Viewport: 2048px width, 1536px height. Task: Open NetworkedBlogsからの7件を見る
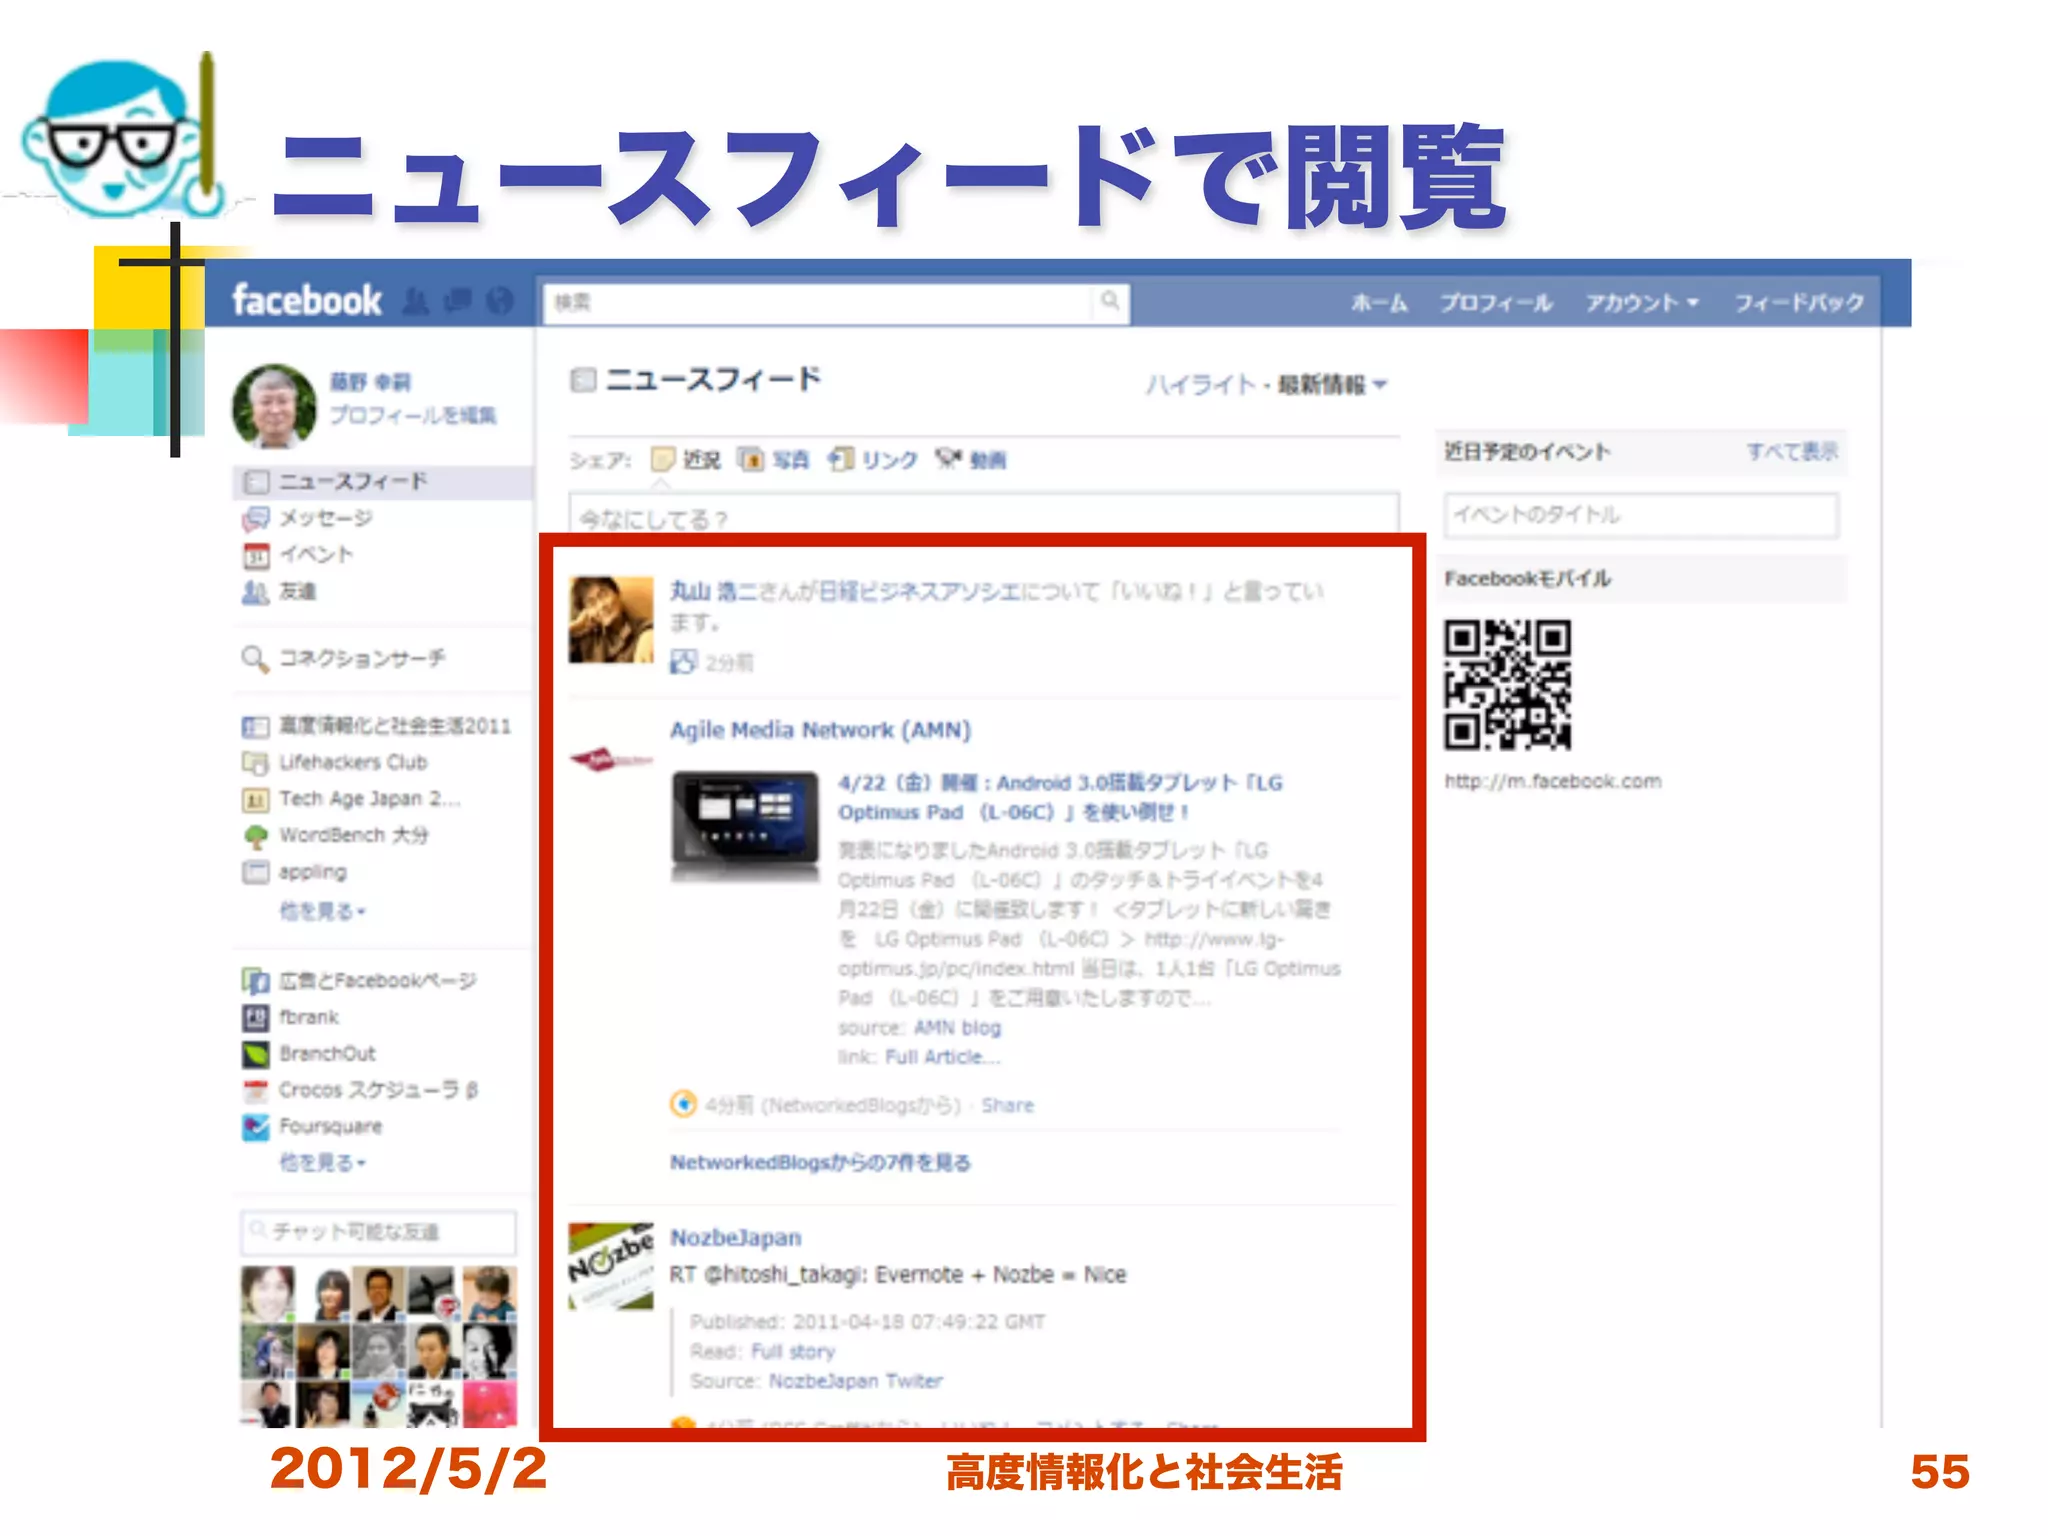pyautogui.click(x=820, y=1163)
